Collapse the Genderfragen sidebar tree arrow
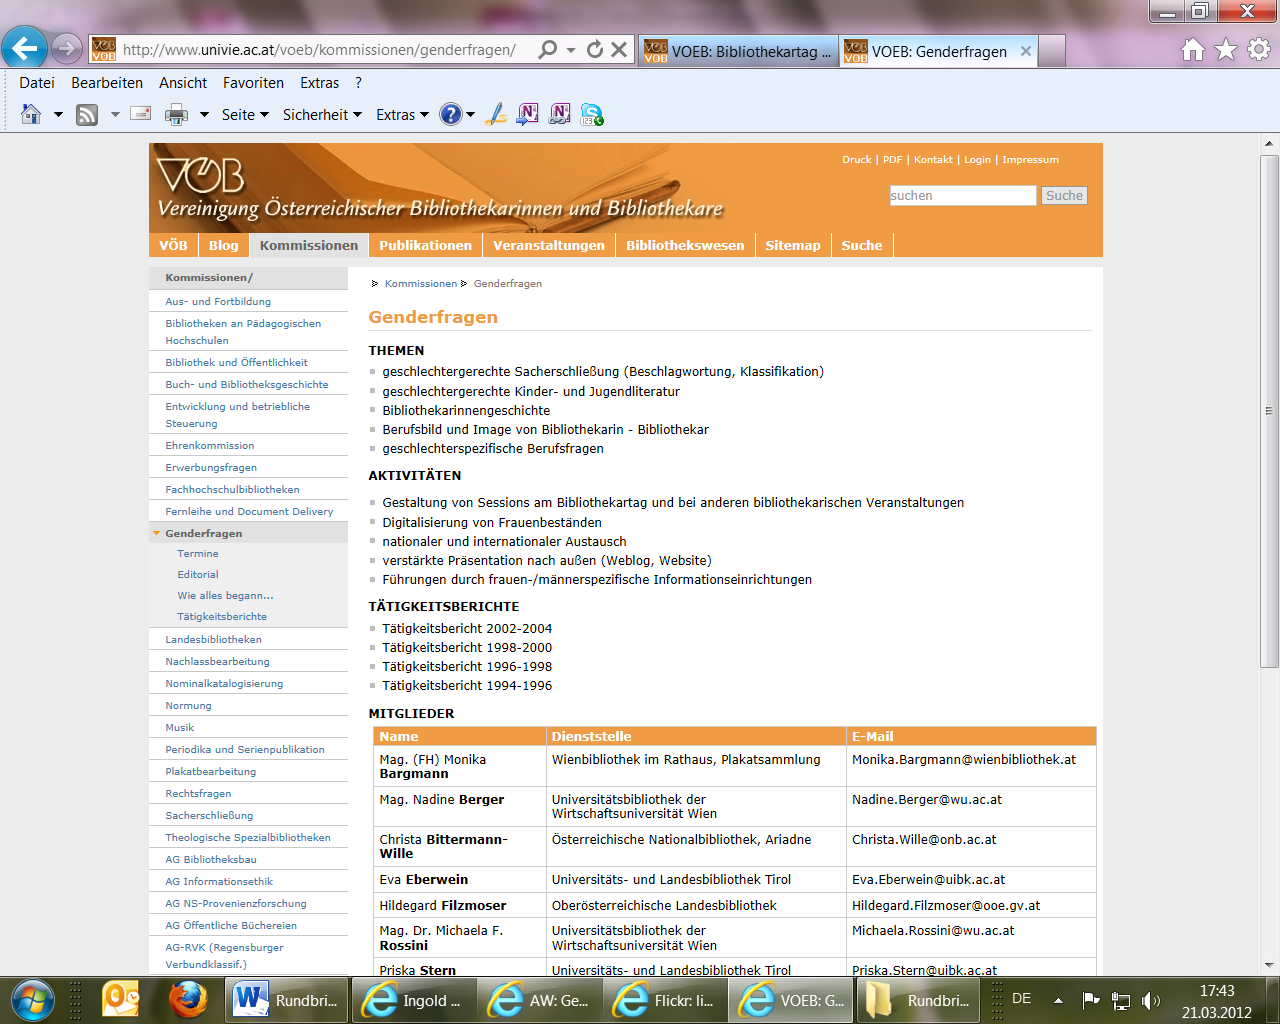 pos(157,533)
